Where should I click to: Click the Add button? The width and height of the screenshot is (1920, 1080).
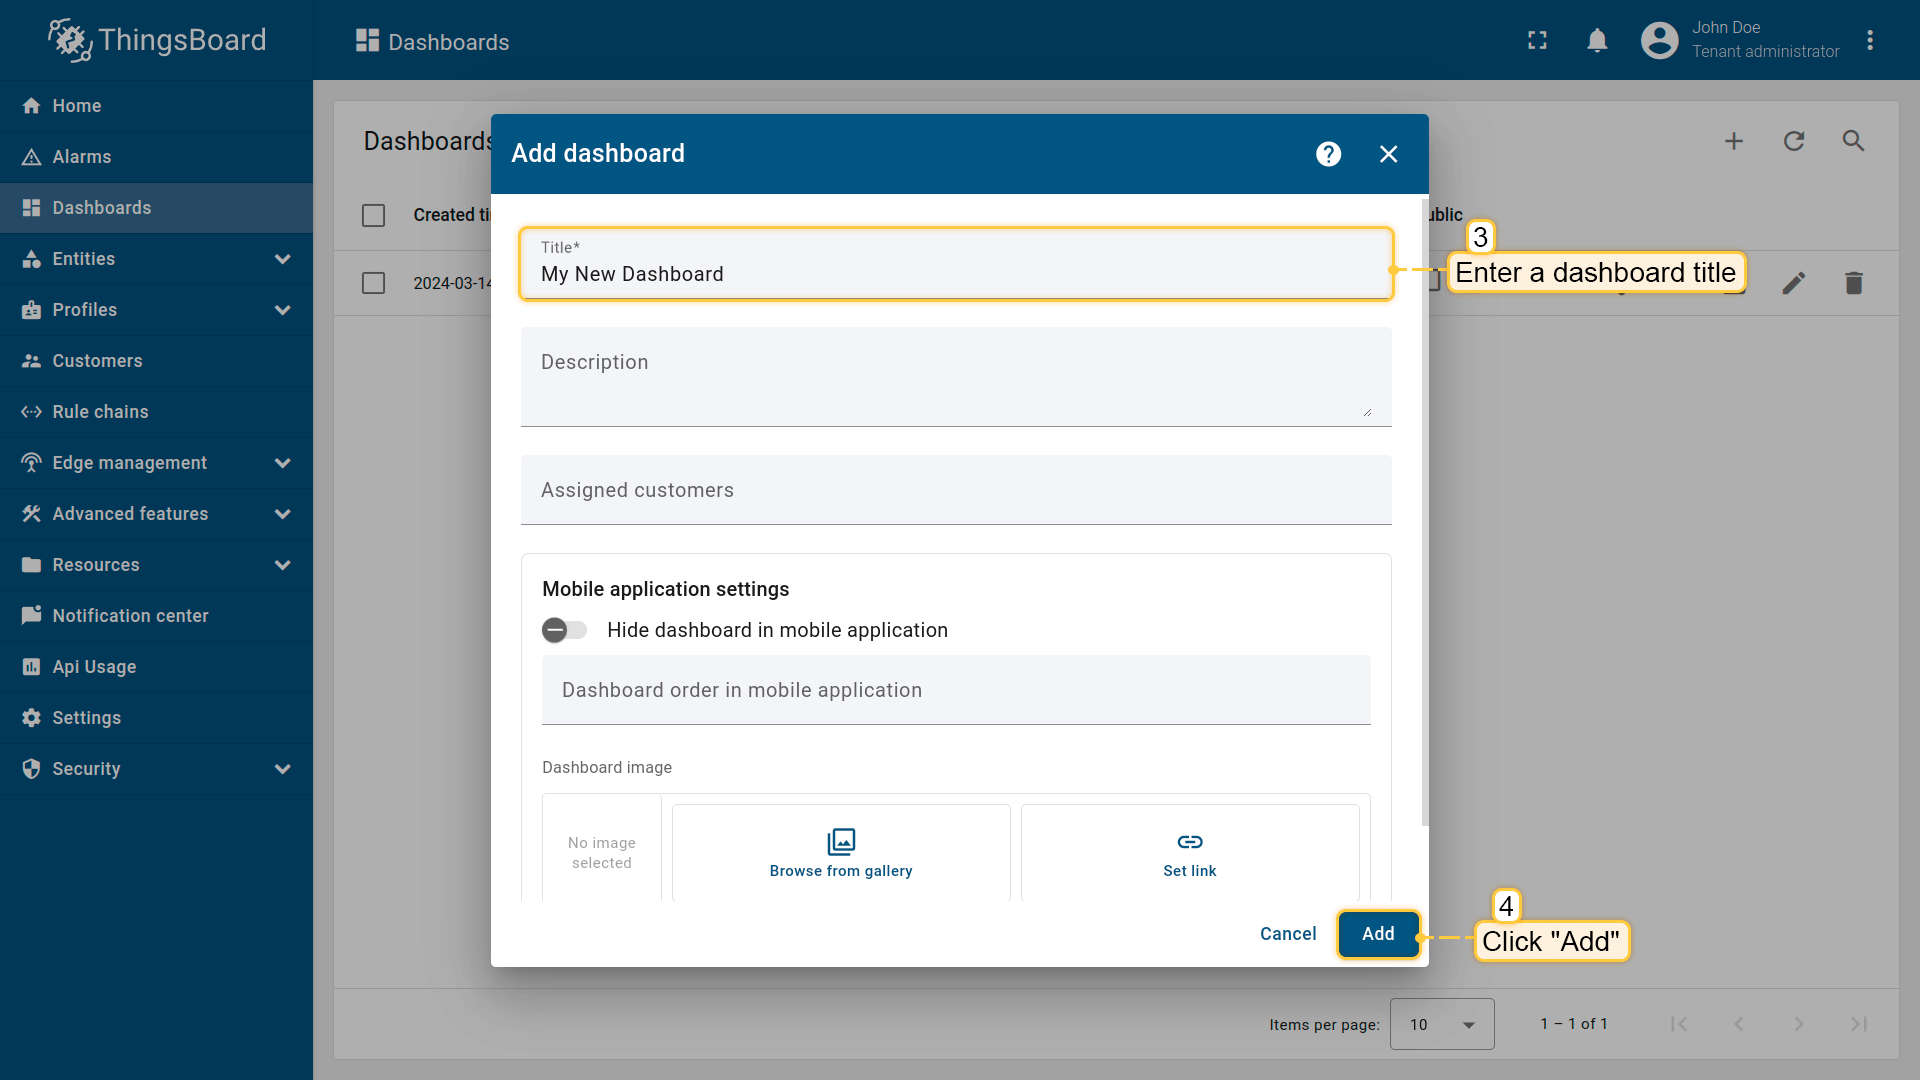coord(1377,934)
